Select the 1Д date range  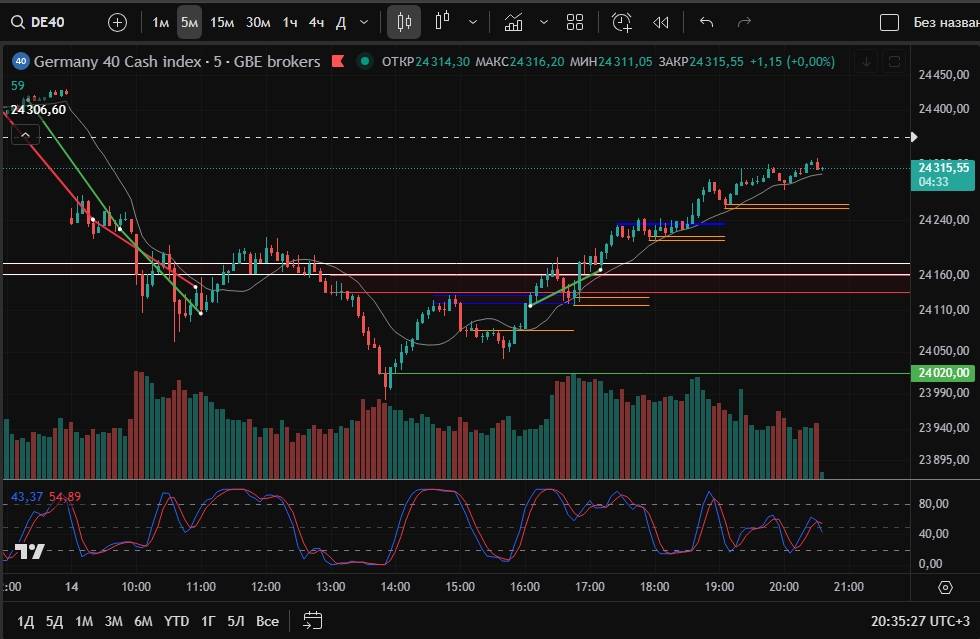(x=25, y=621)
